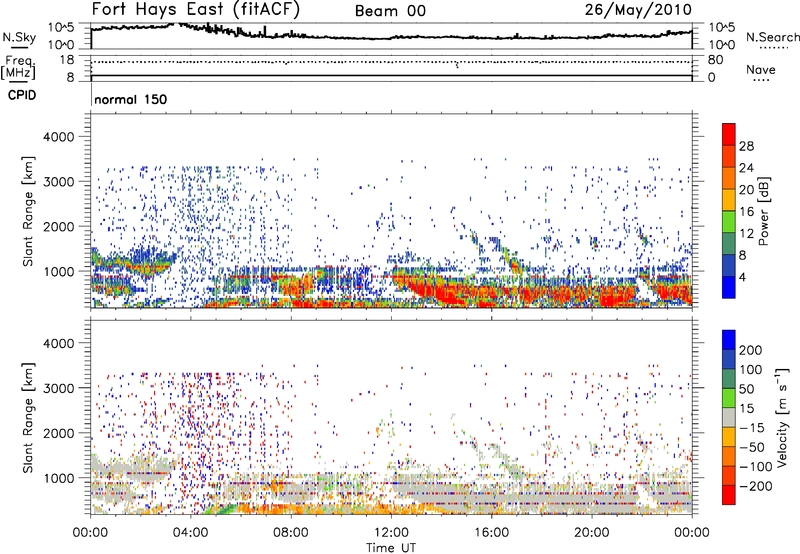Screen dimensions: 800x554
Task: Pick the bottom red velocity colorbar segment
Action: [x=729, y=495]
